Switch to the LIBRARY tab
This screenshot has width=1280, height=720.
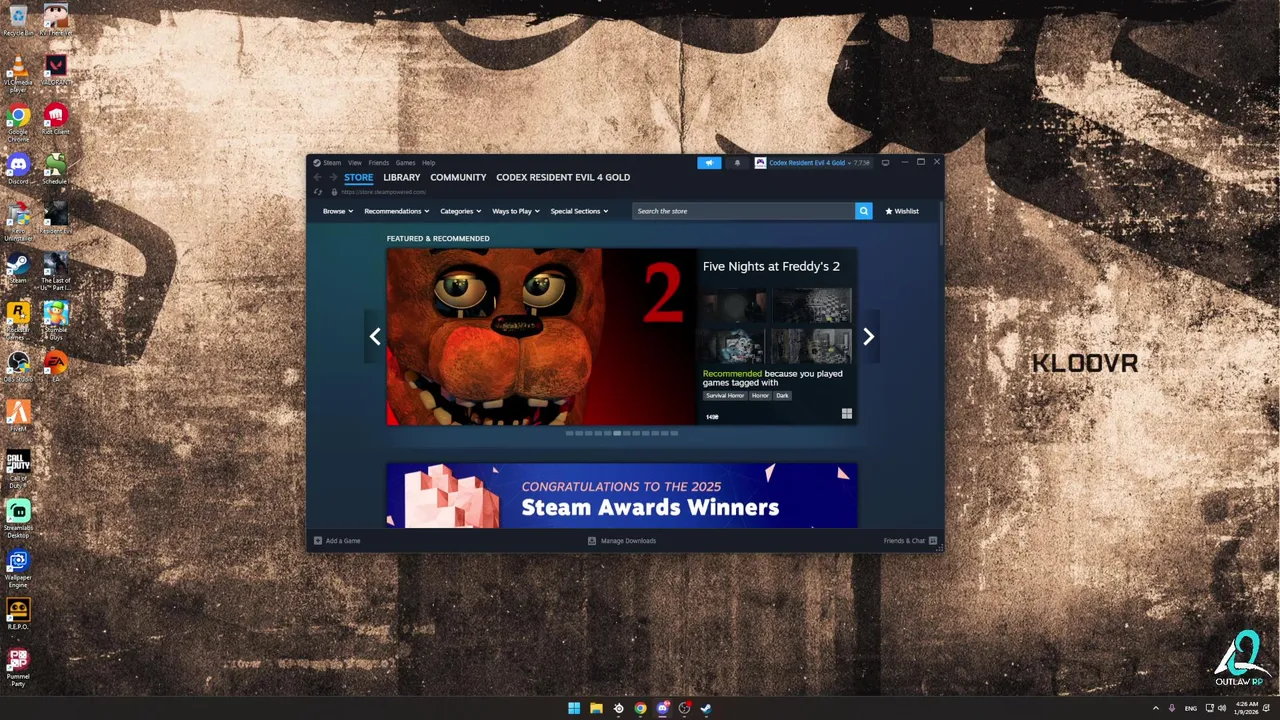[x=402, y=178]
